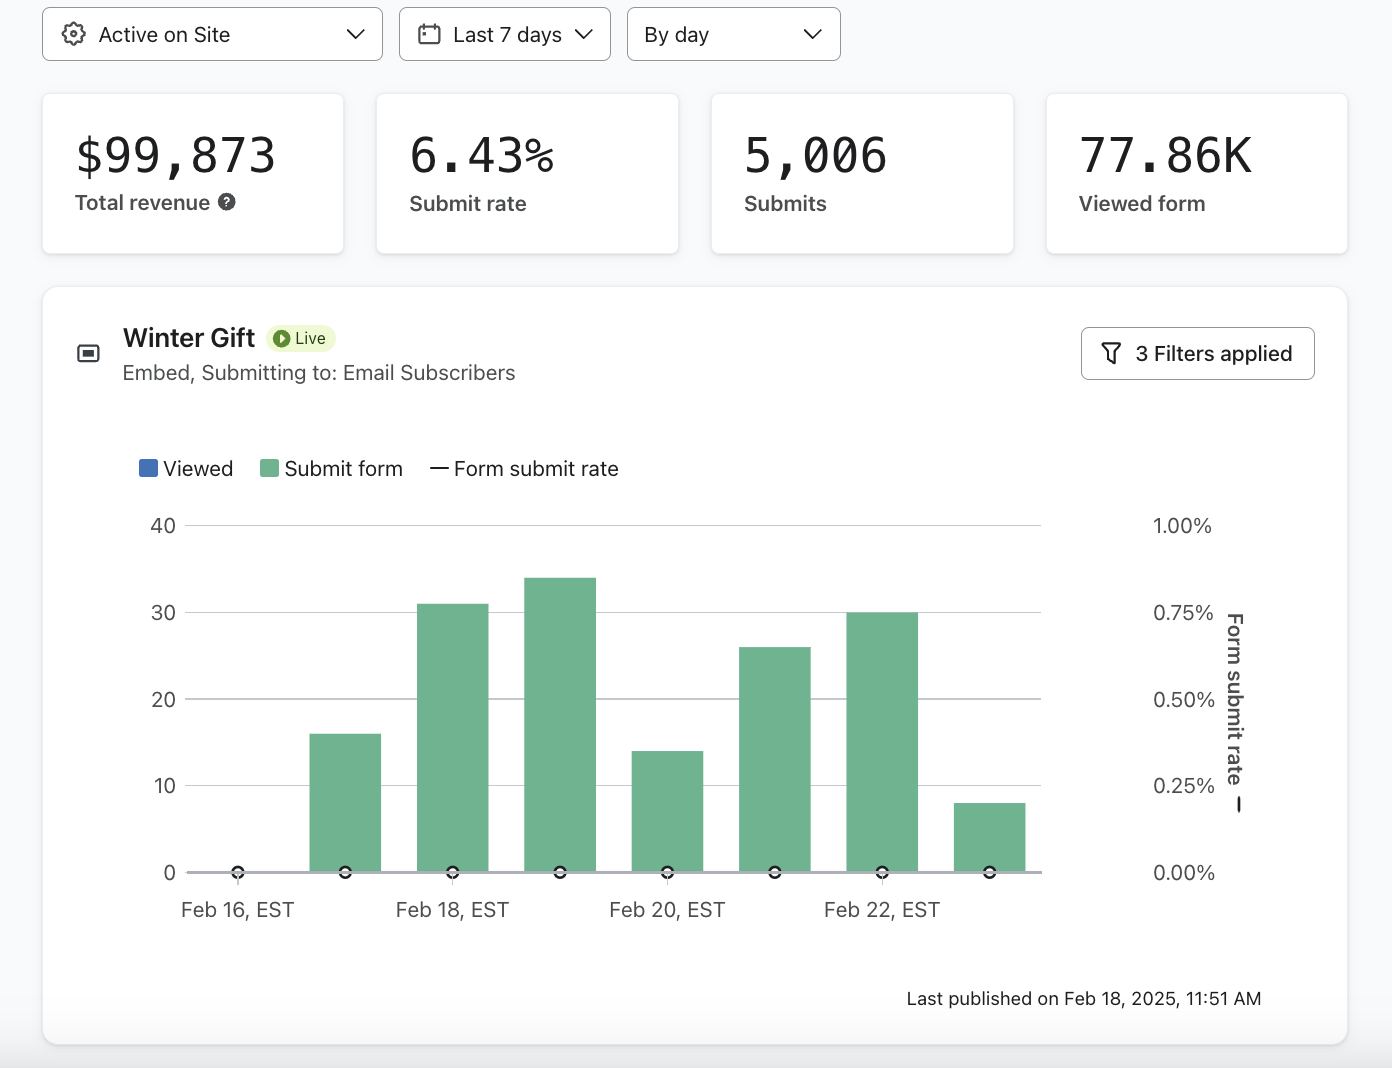Open the 3 Filters applied button
Image resolution: width=1392 pixels, height=1068 pixels.
1197,353
